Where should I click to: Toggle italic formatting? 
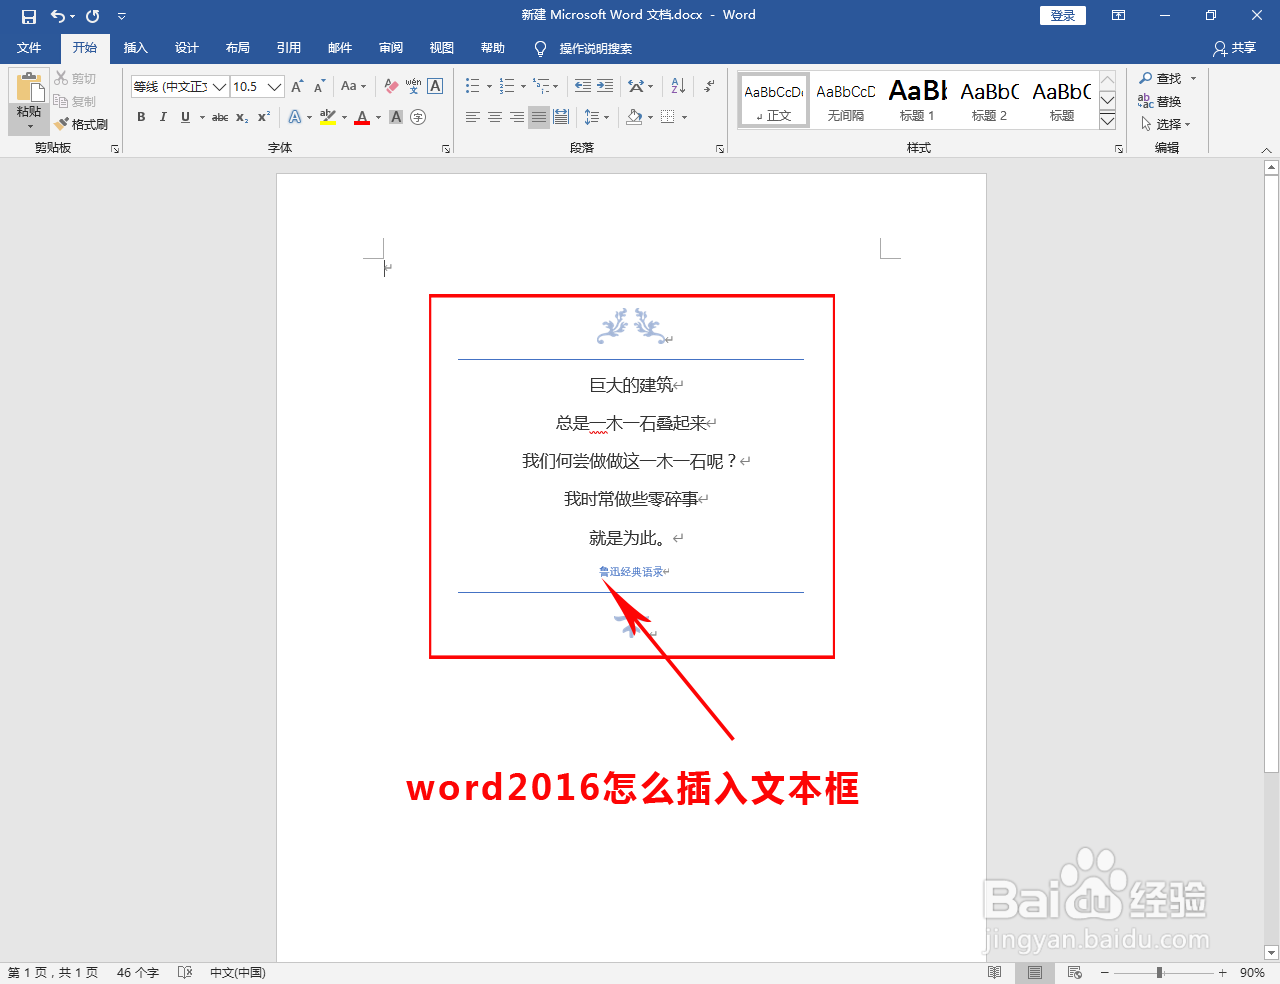pyautogui.click(x=163, y=117)
